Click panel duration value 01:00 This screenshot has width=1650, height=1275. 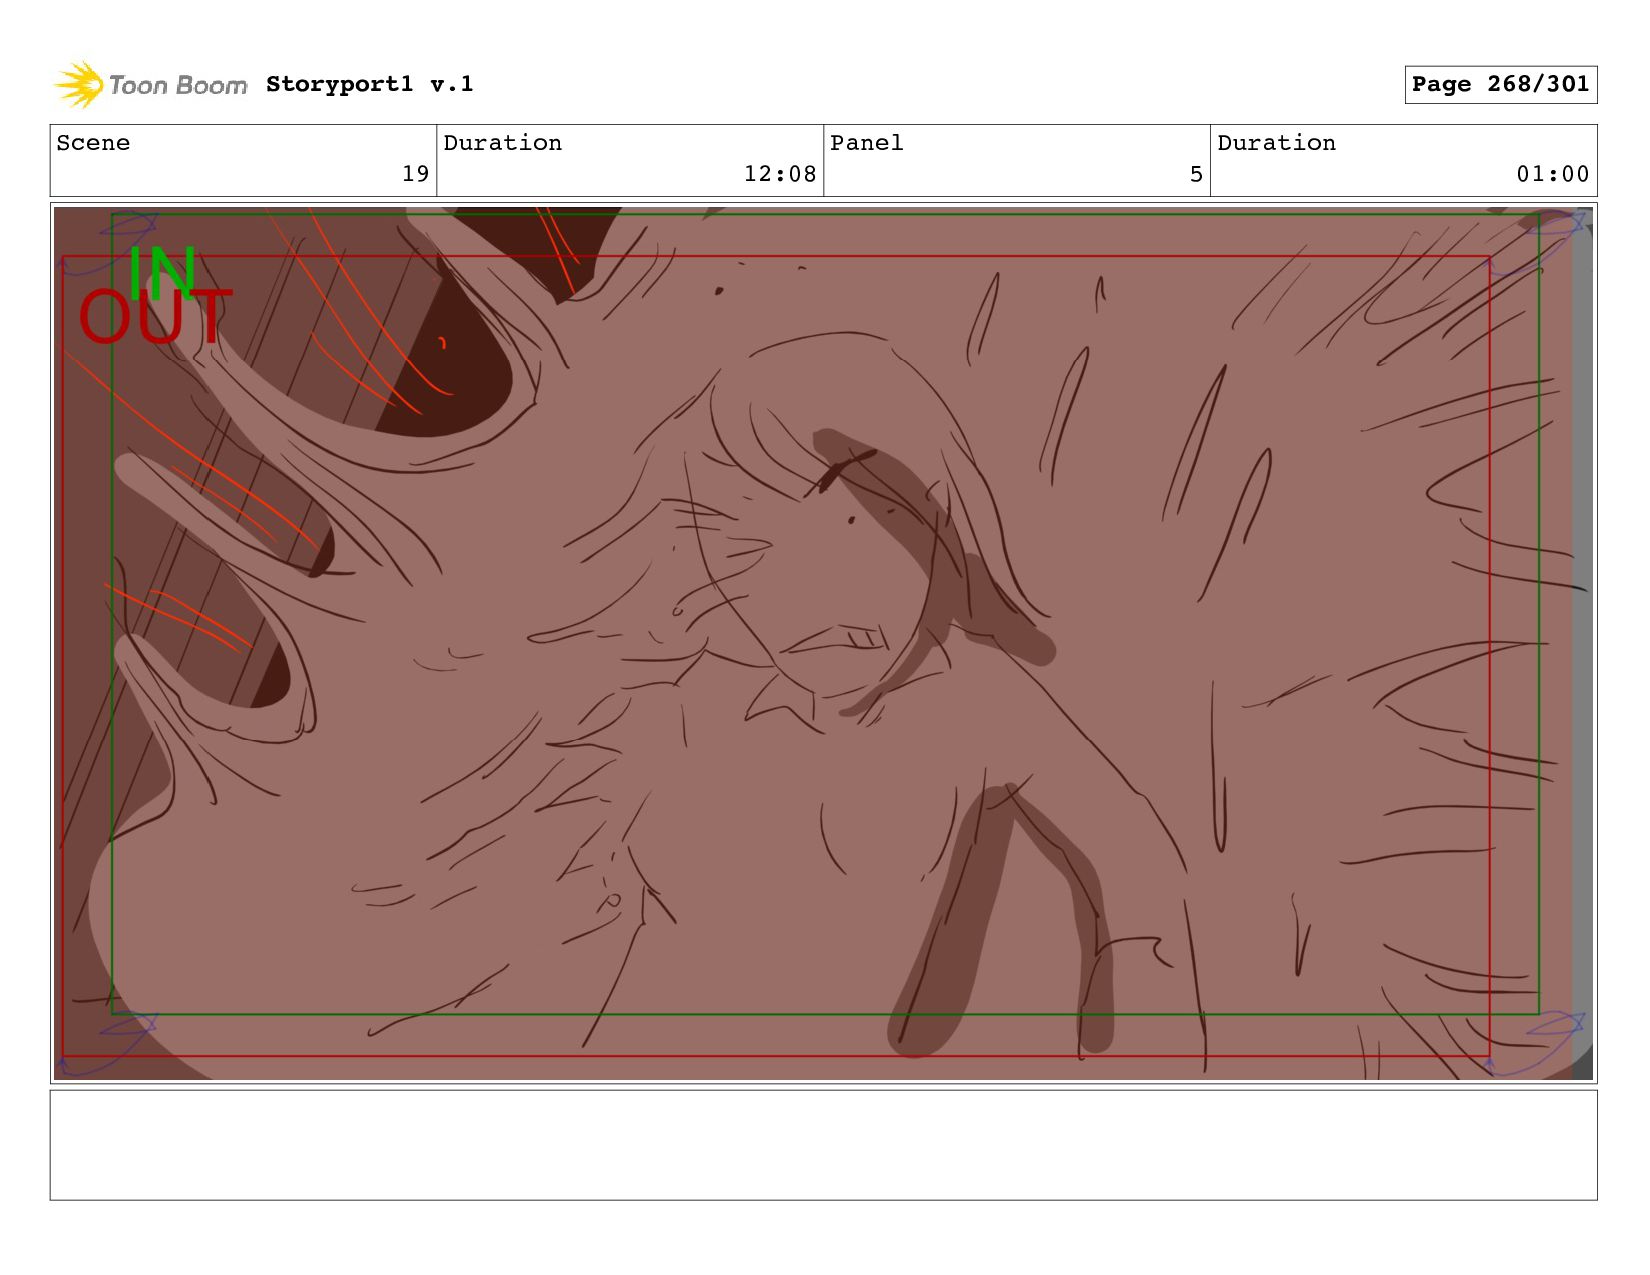click(x=1552, y=174)
